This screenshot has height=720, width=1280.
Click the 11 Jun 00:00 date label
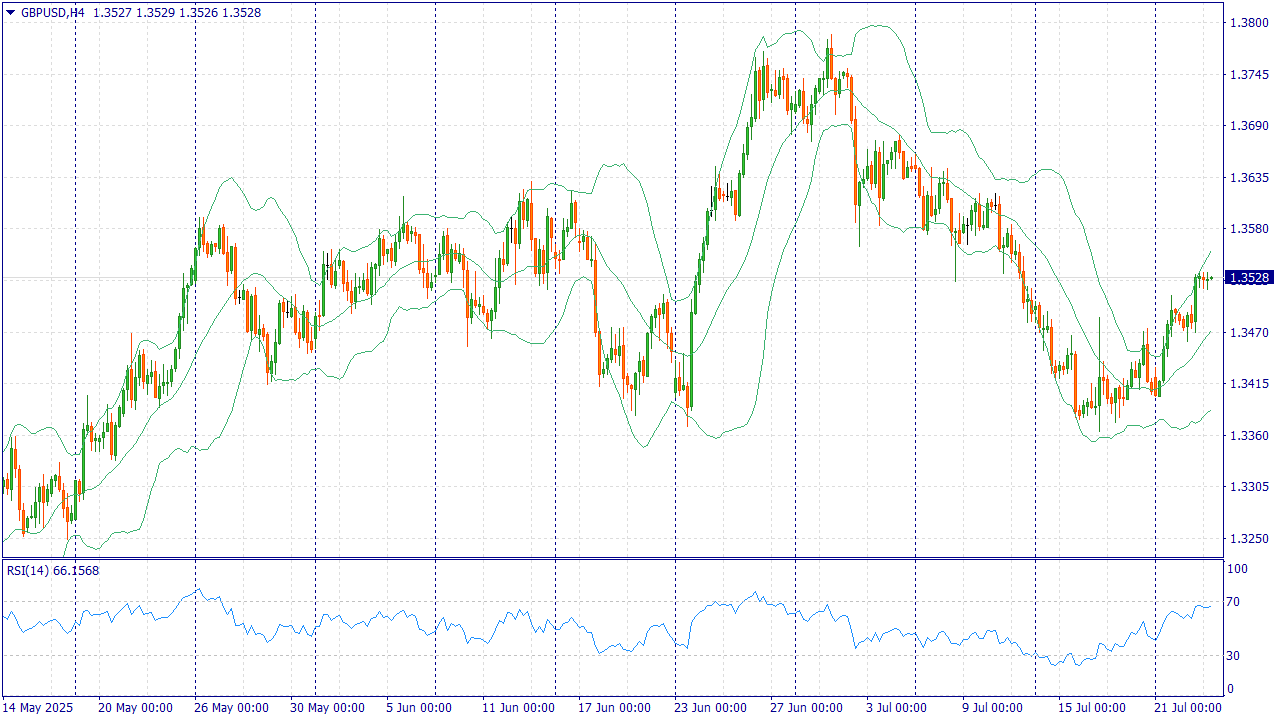click(517, 708)
